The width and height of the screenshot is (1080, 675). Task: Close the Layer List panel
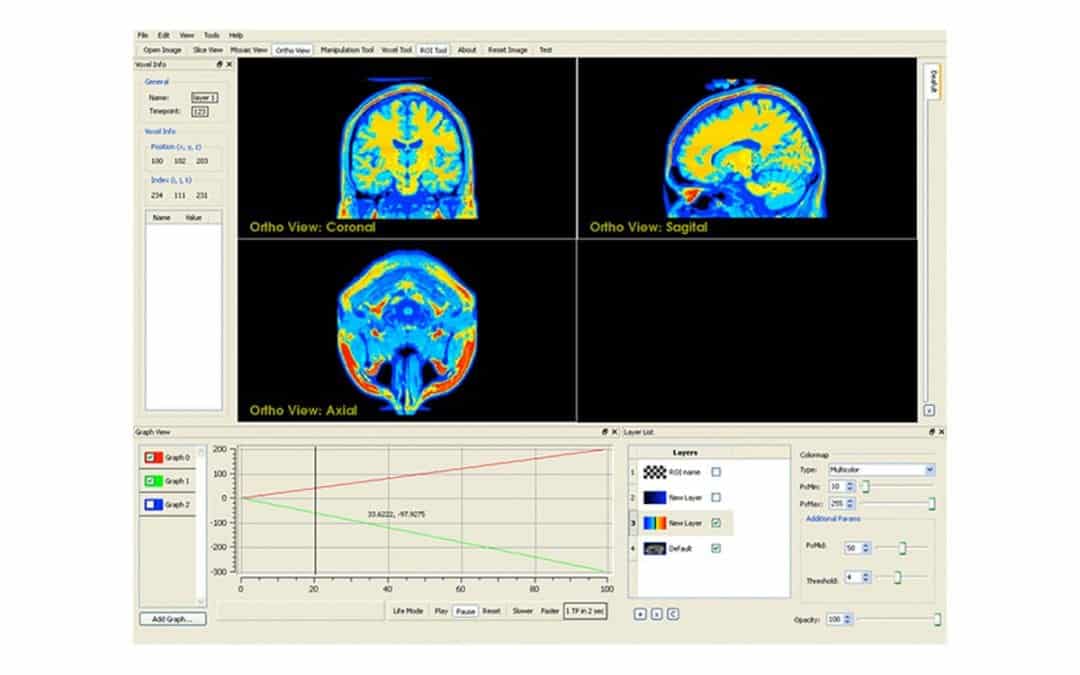coord(942,432)
